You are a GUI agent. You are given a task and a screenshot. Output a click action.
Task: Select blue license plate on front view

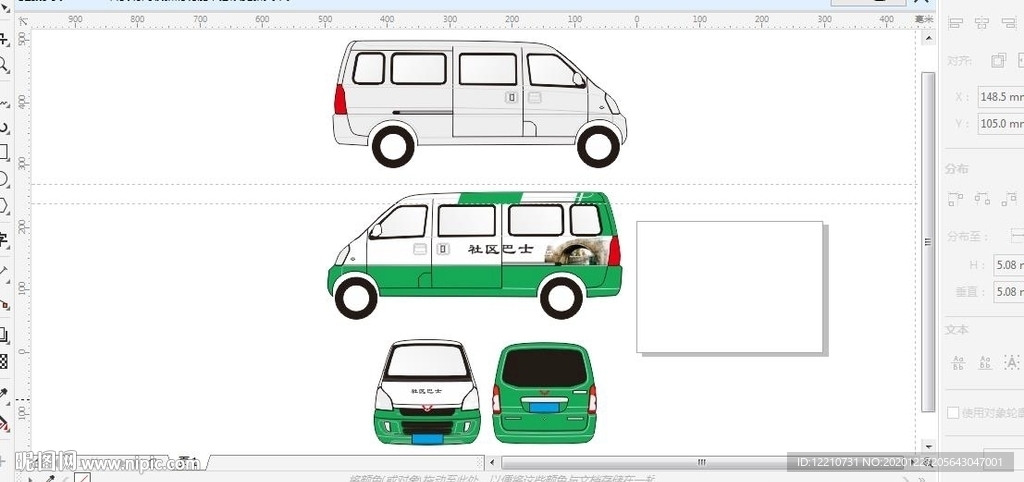pos(427,439)
